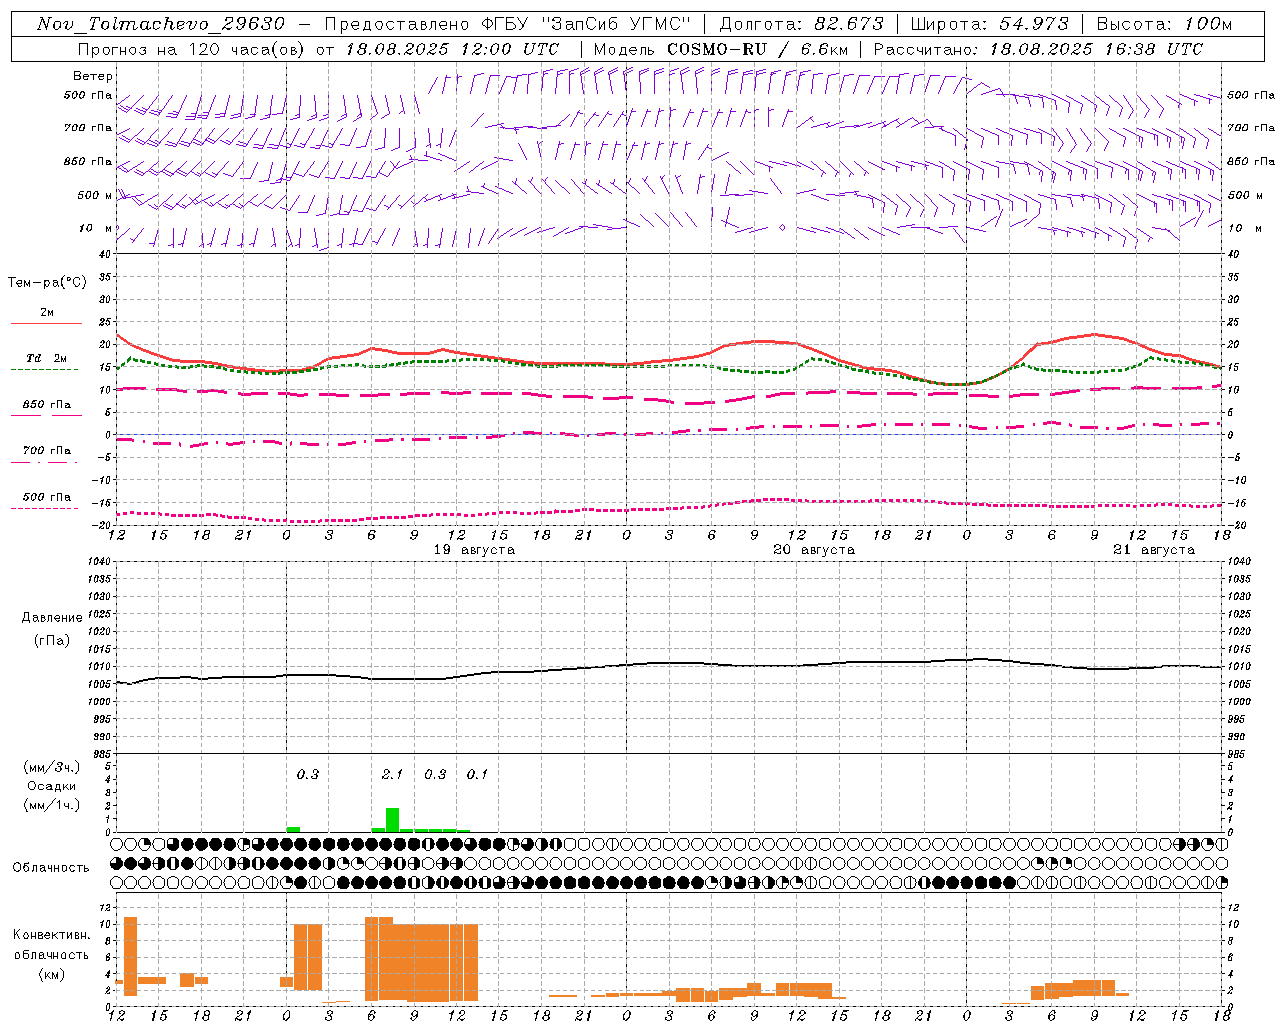
Task: Click the Ветер wind panel label
Action: click(93, 76)
